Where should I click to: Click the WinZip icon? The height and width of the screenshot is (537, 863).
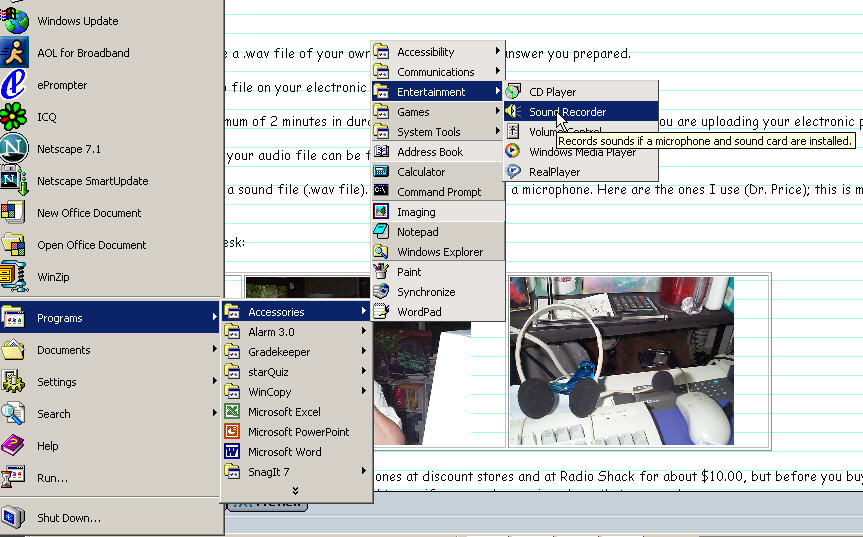13,276
